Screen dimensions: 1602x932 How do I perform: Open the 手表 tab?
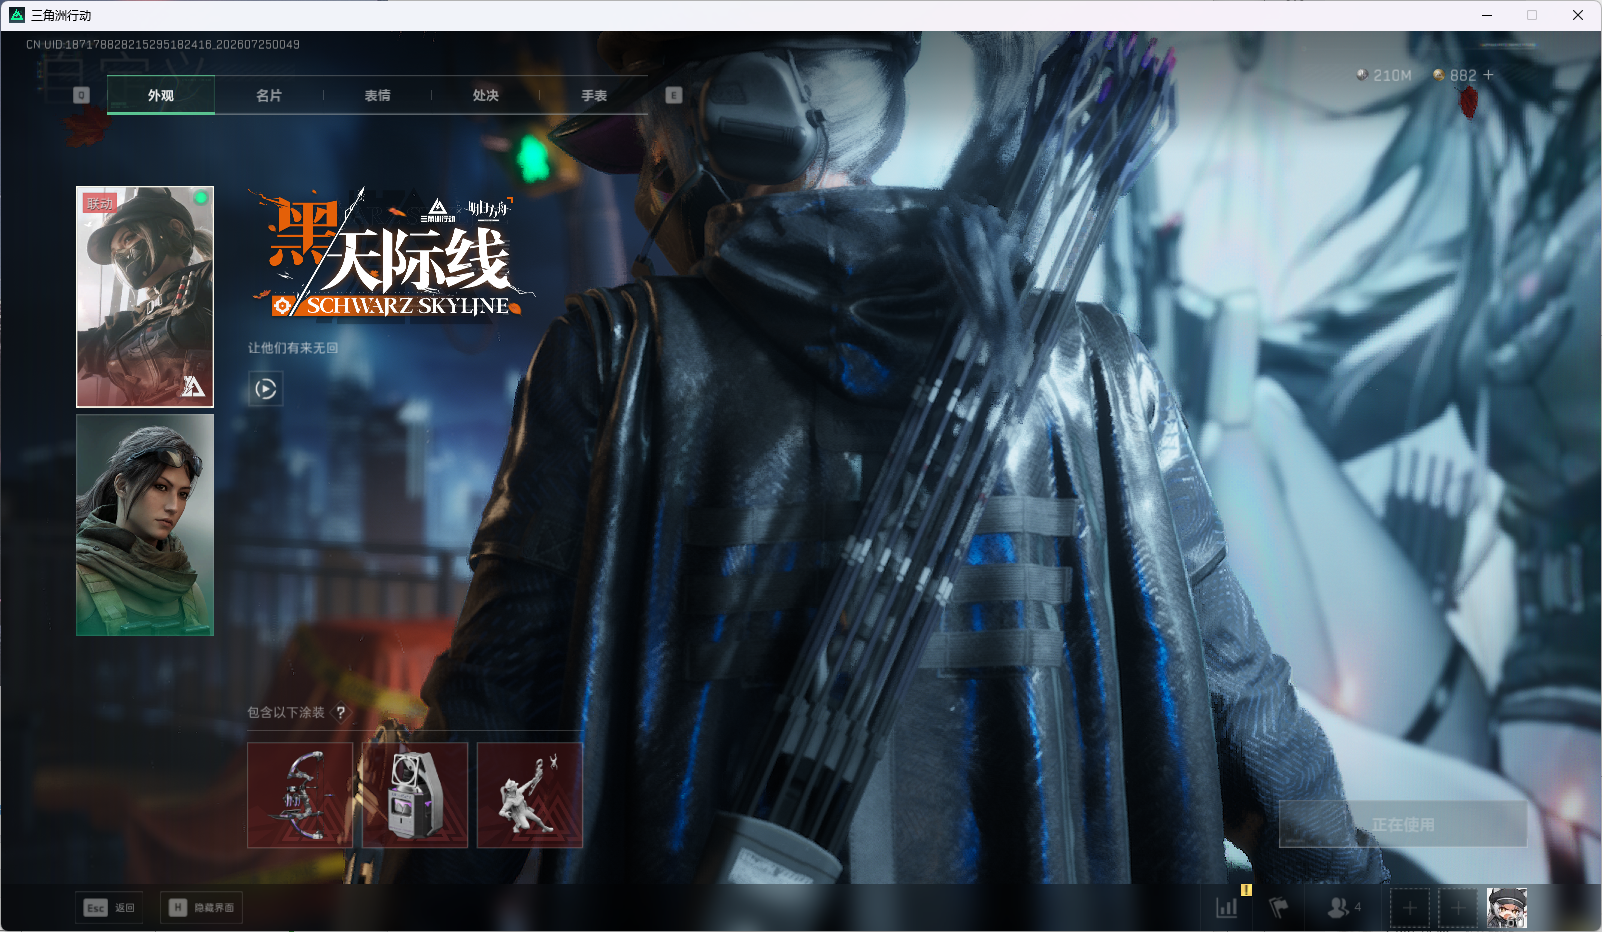pos(594,95)
